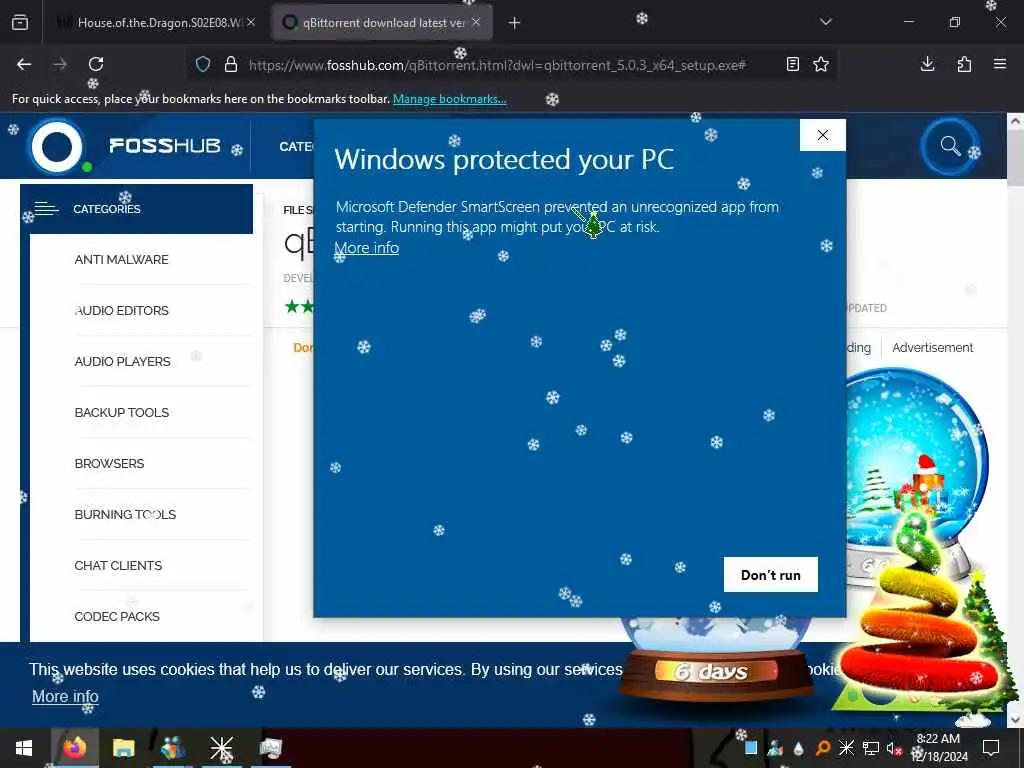The height and width of the screenshot is (768, 1024).
Task: Go forward to the next page
Action: [x=60, y=64]
